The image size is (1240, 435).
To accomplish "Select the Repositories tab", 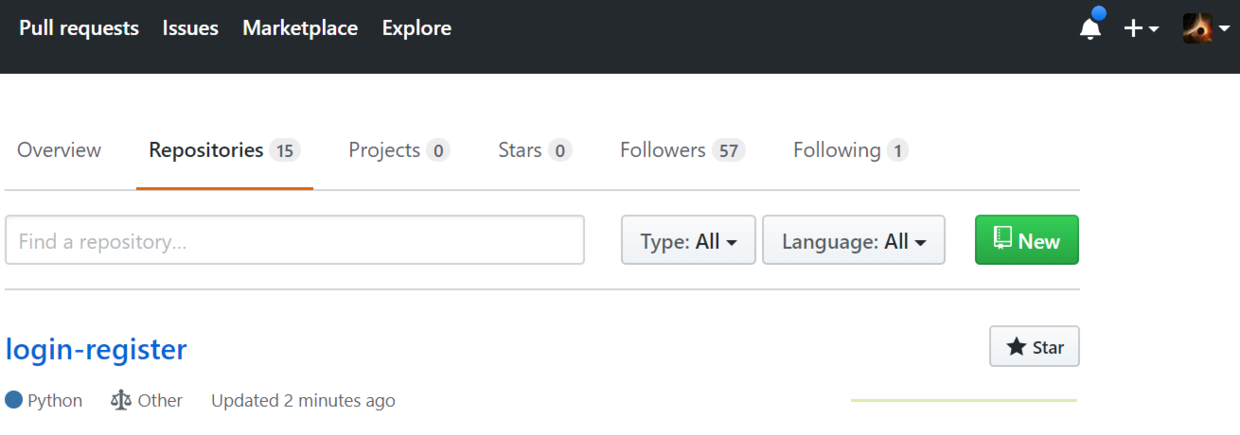I will click(224, 150).
